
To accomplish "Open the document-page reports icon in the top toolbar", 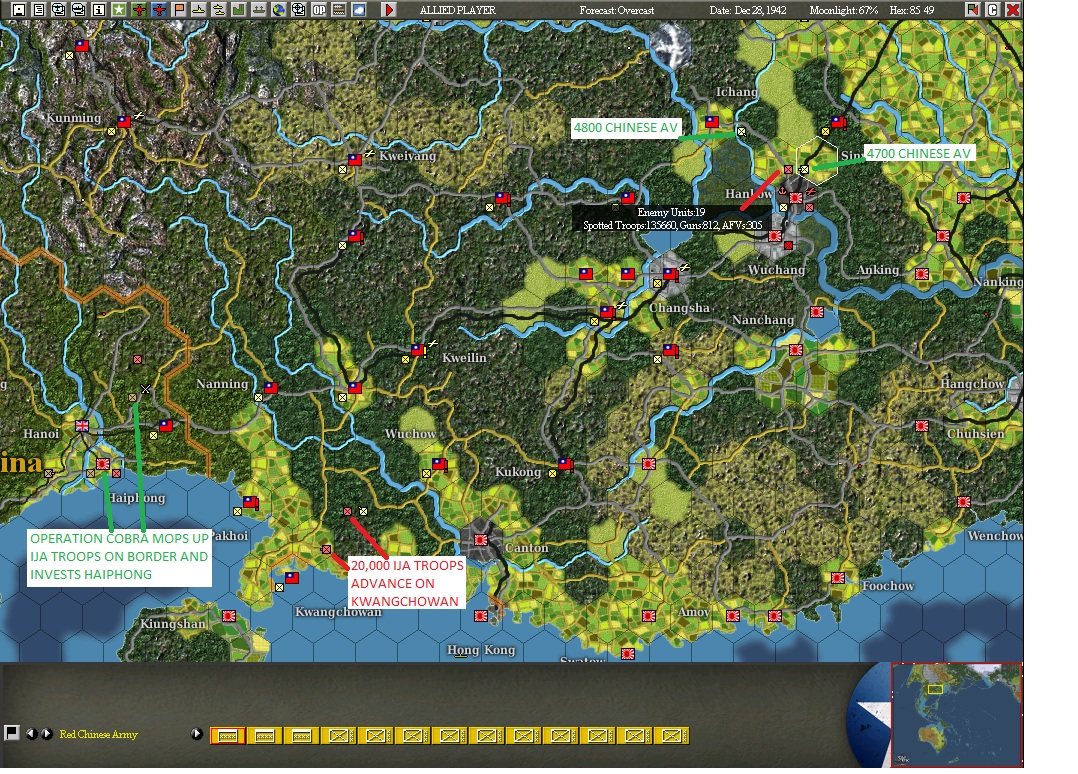I will (39, 10).
